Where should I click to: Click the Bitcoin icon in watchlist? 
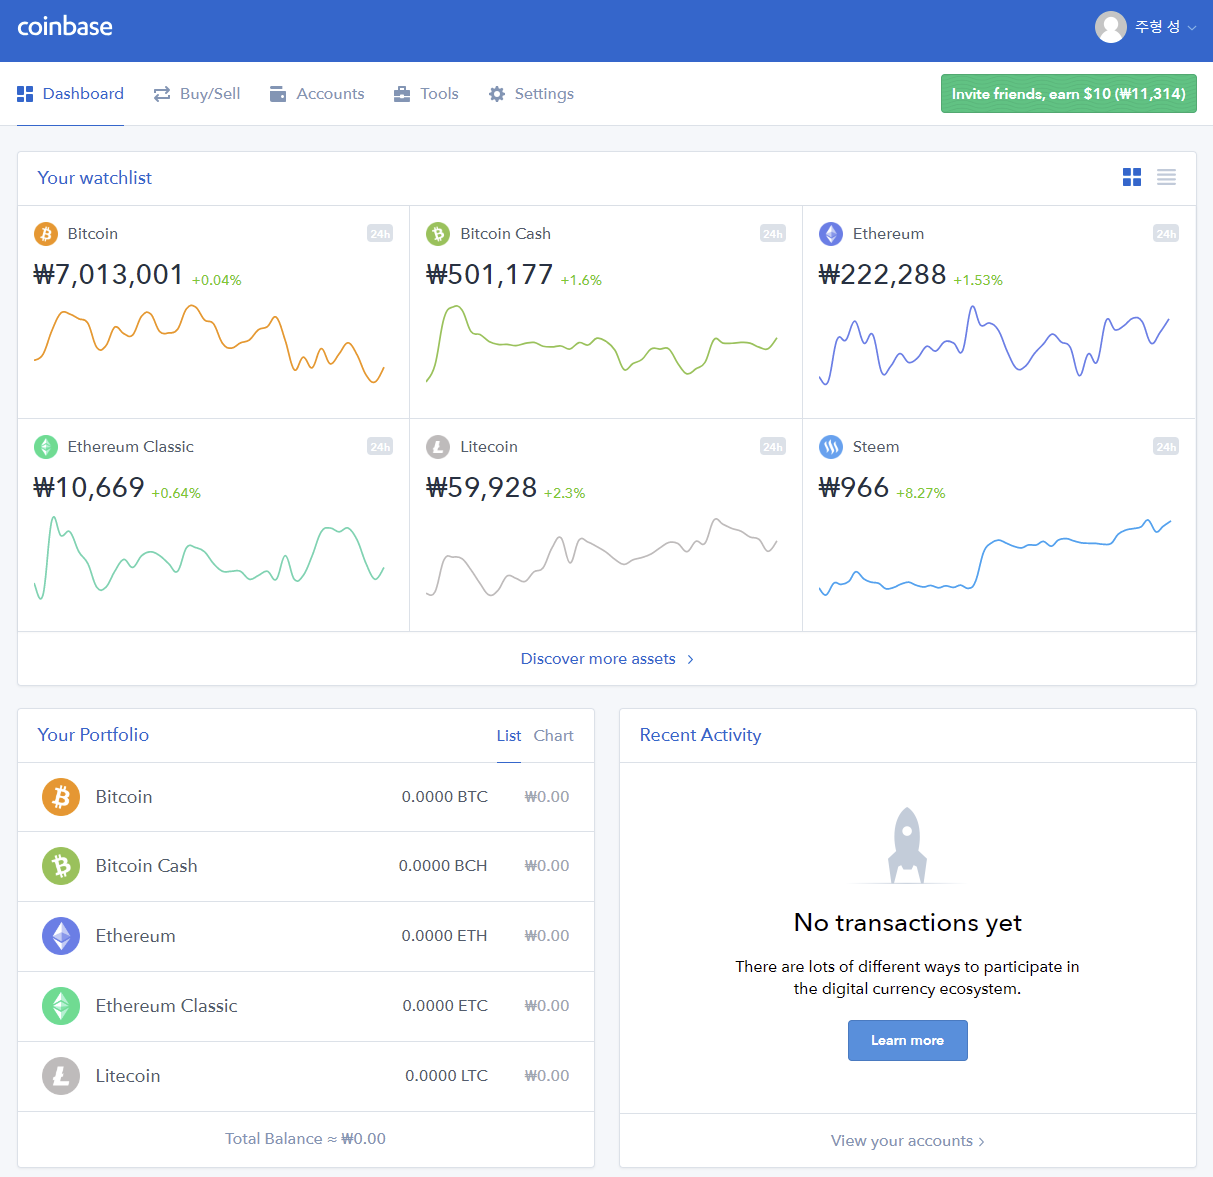click(x=46, y=234)
